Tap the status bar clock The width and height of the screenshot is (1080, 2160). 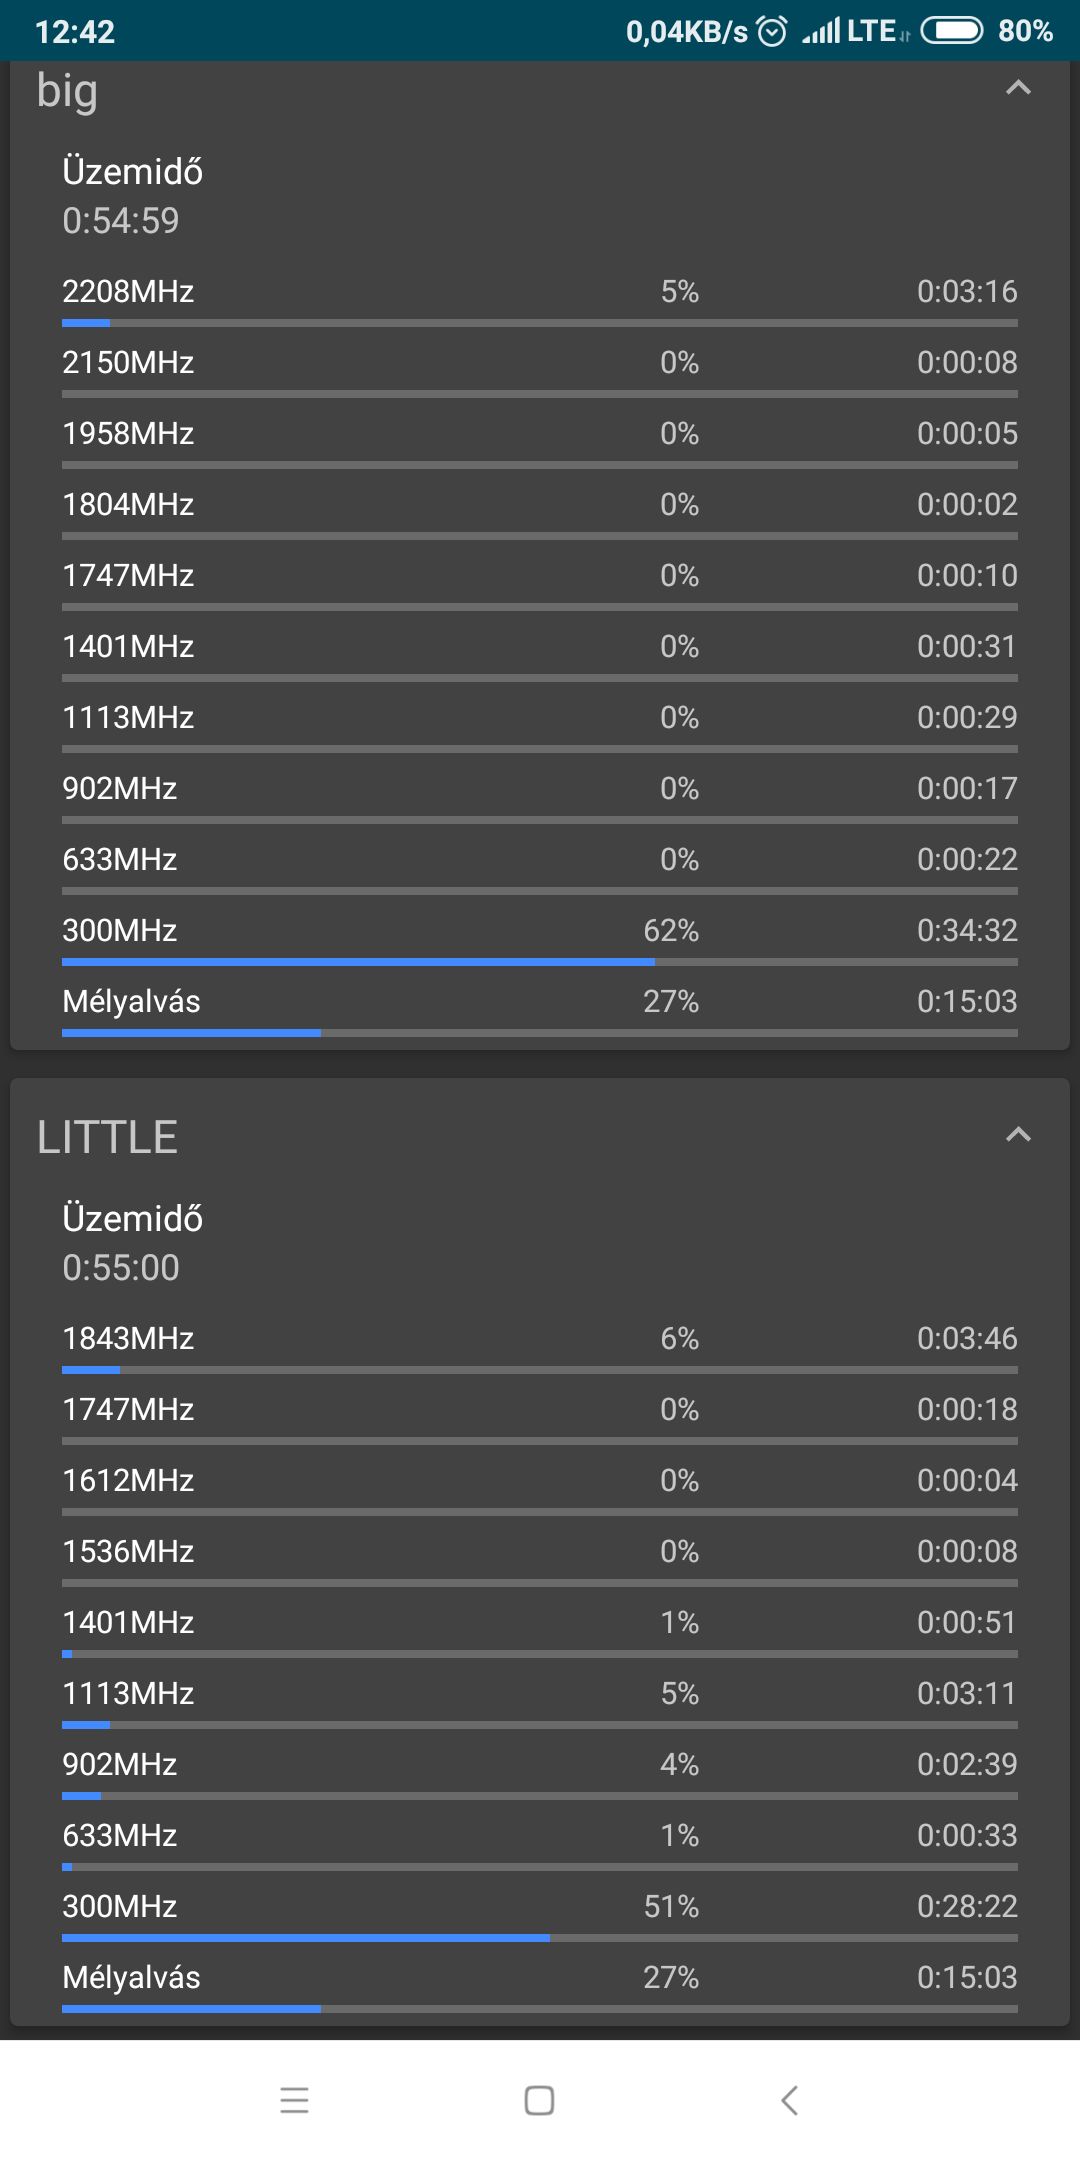tap(75, 32)
